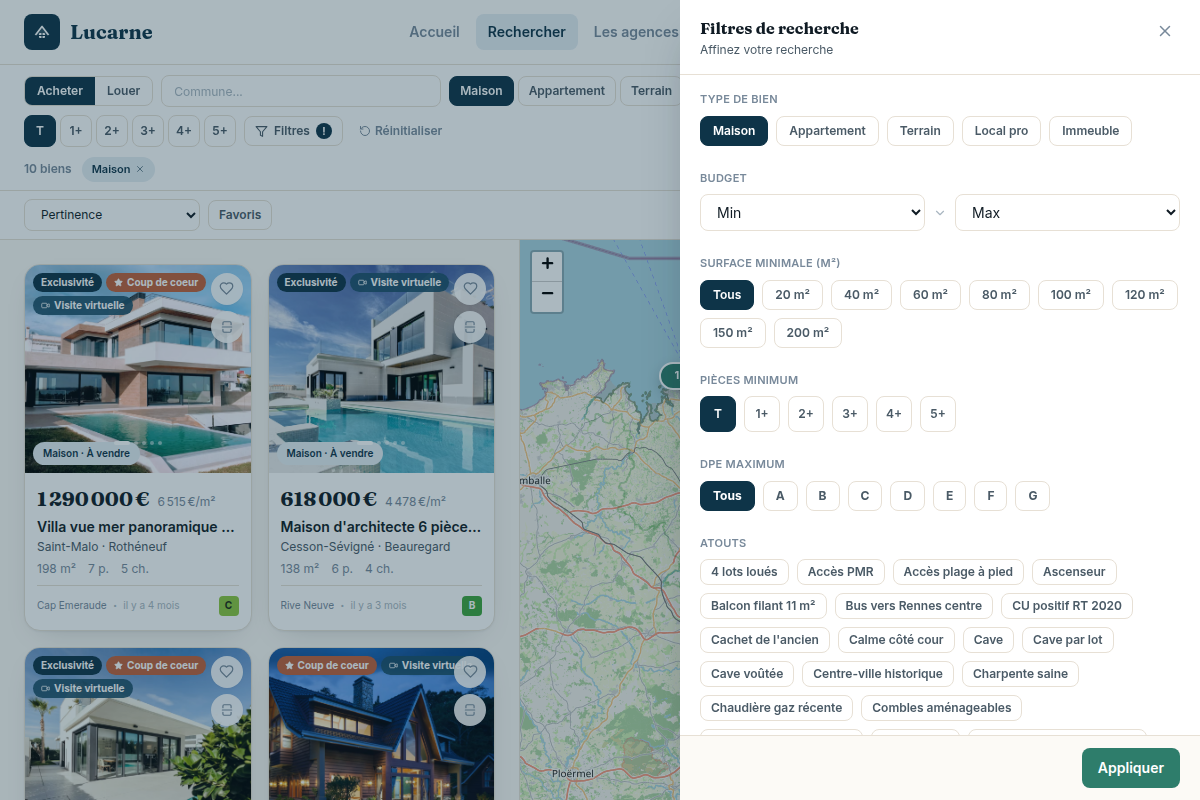Toggle Cave par lot amenity

pyautogui.click(x=1068, y=640)
